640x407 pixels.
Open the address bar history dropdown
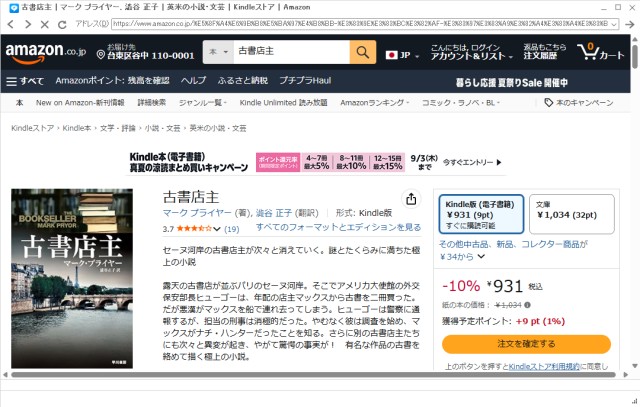[x=613, y=24]
